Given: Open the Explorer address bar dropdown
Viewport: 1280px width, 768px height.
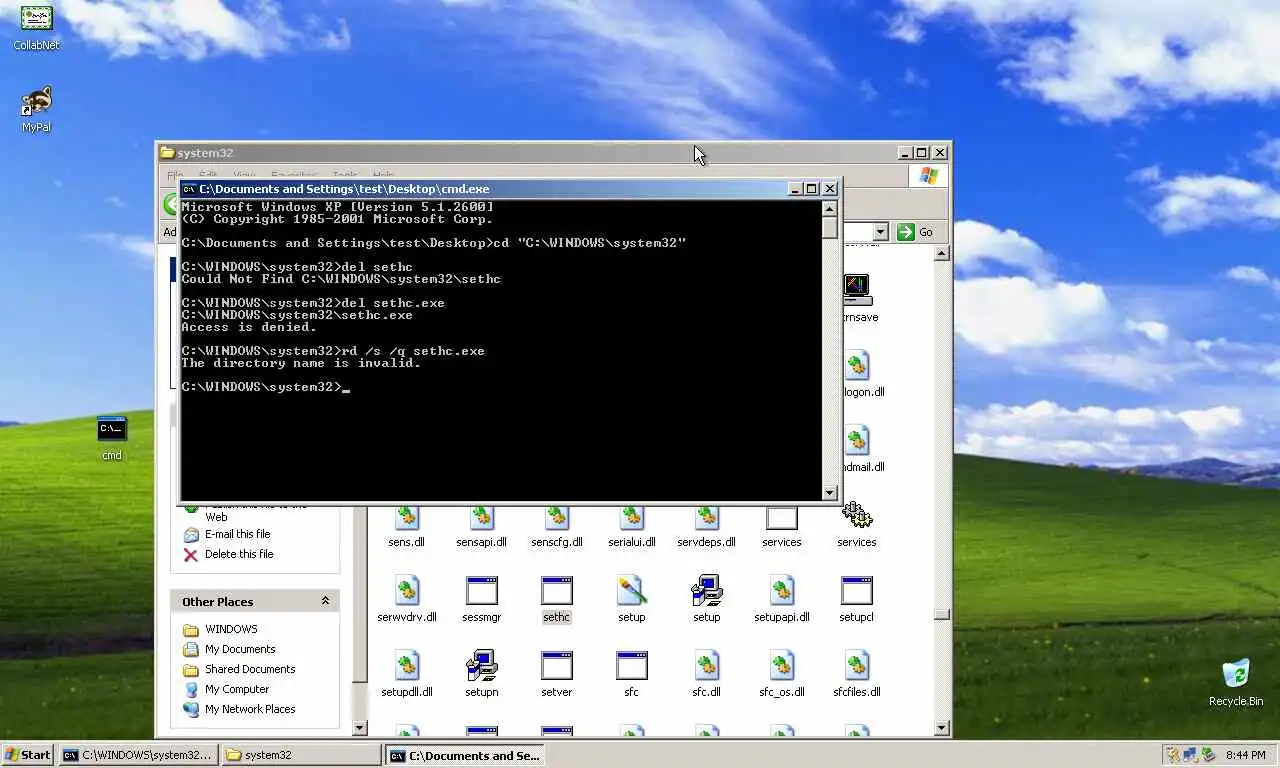Looking at the screenshot, I should pos(880,232).
